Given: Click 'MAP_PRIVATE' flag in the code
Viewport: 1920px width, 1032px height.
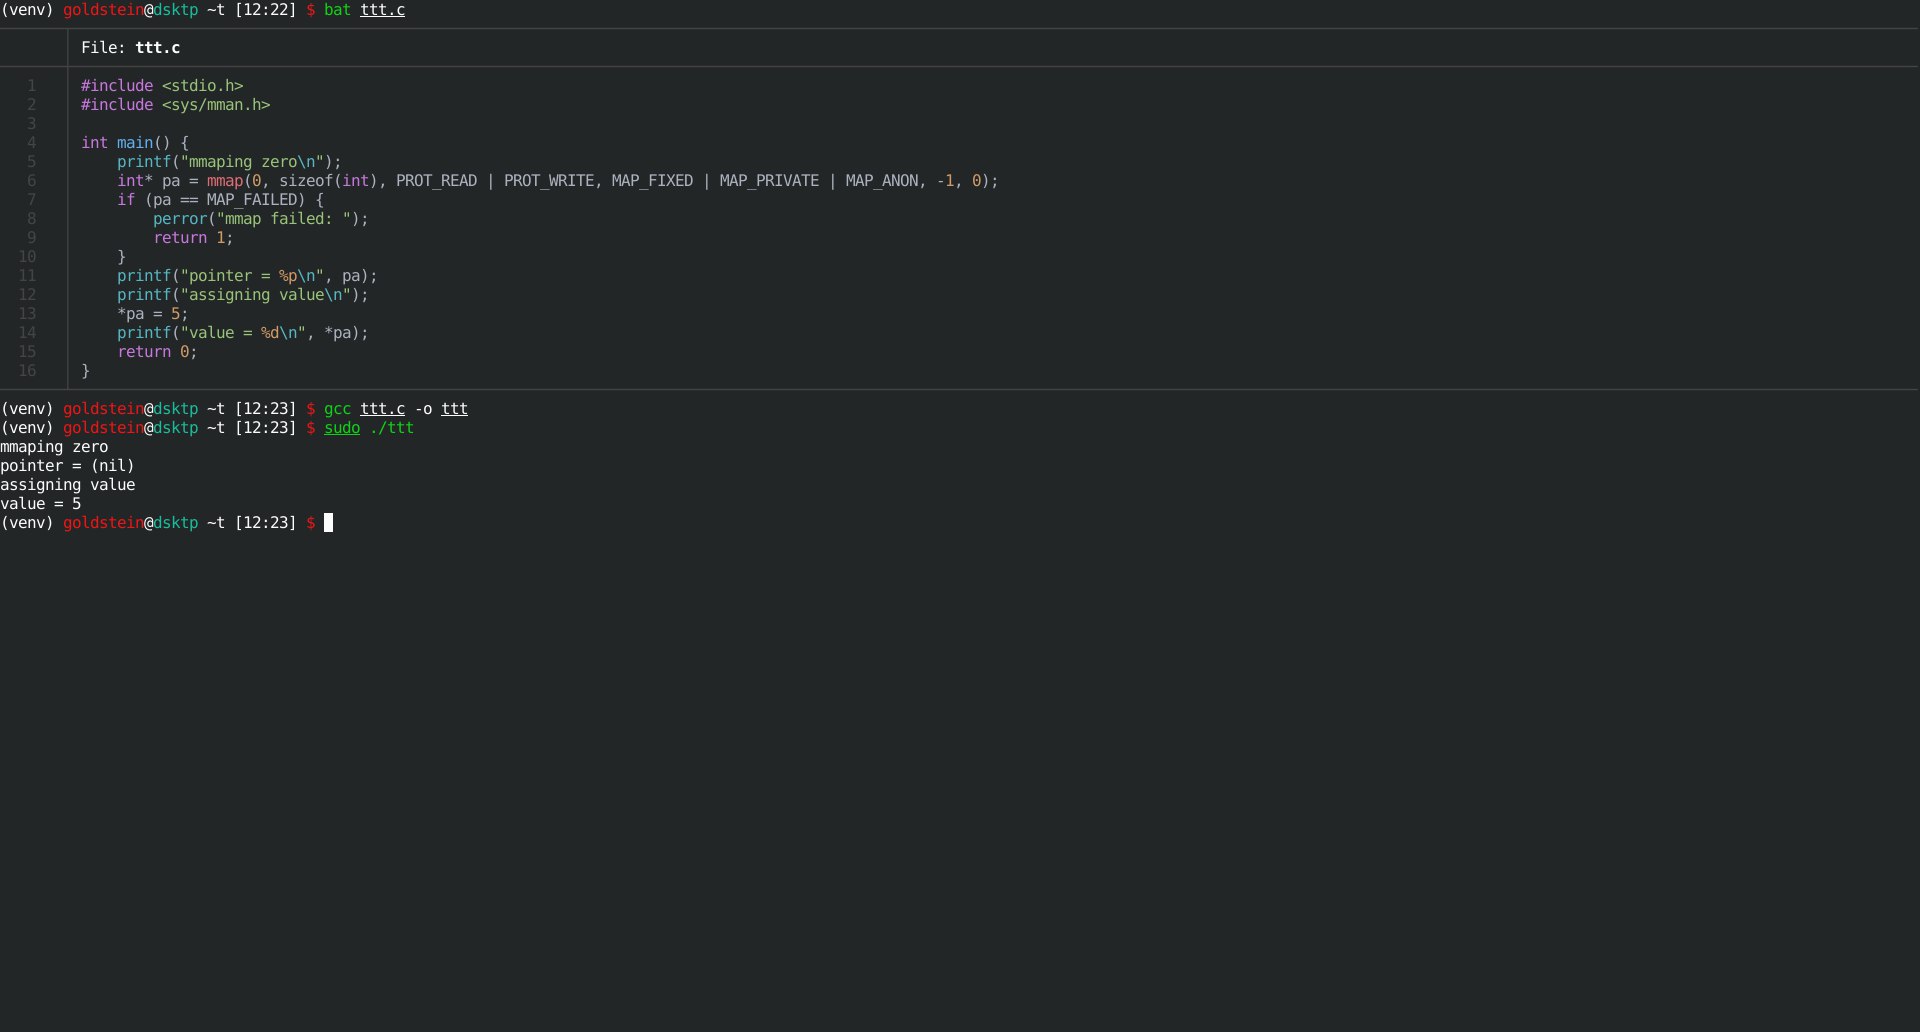Looking at the screenshot, I should click(x=769, y=181).
